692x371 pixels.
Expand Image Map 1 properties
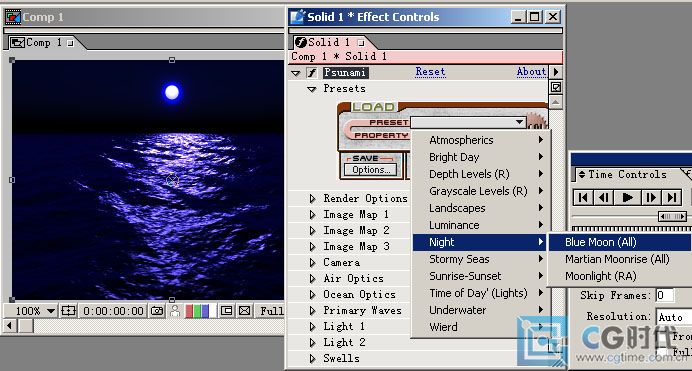312,215
